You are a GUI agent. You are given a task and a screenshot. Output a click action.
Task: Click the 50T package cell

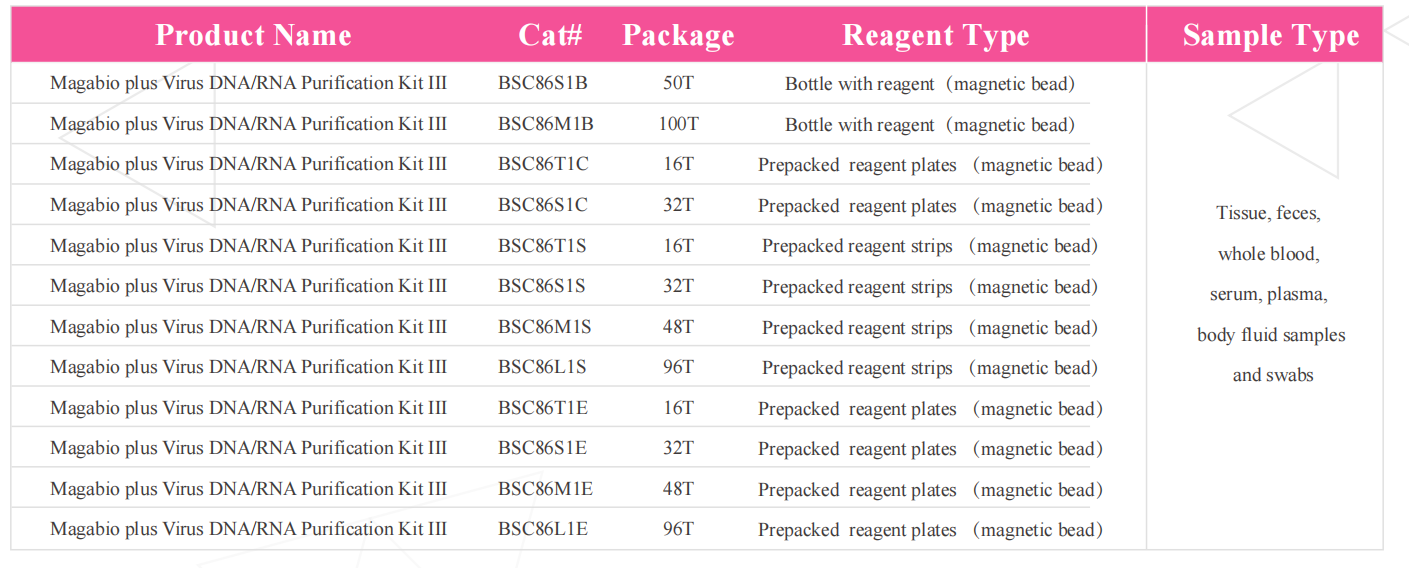tap(678, 83)
